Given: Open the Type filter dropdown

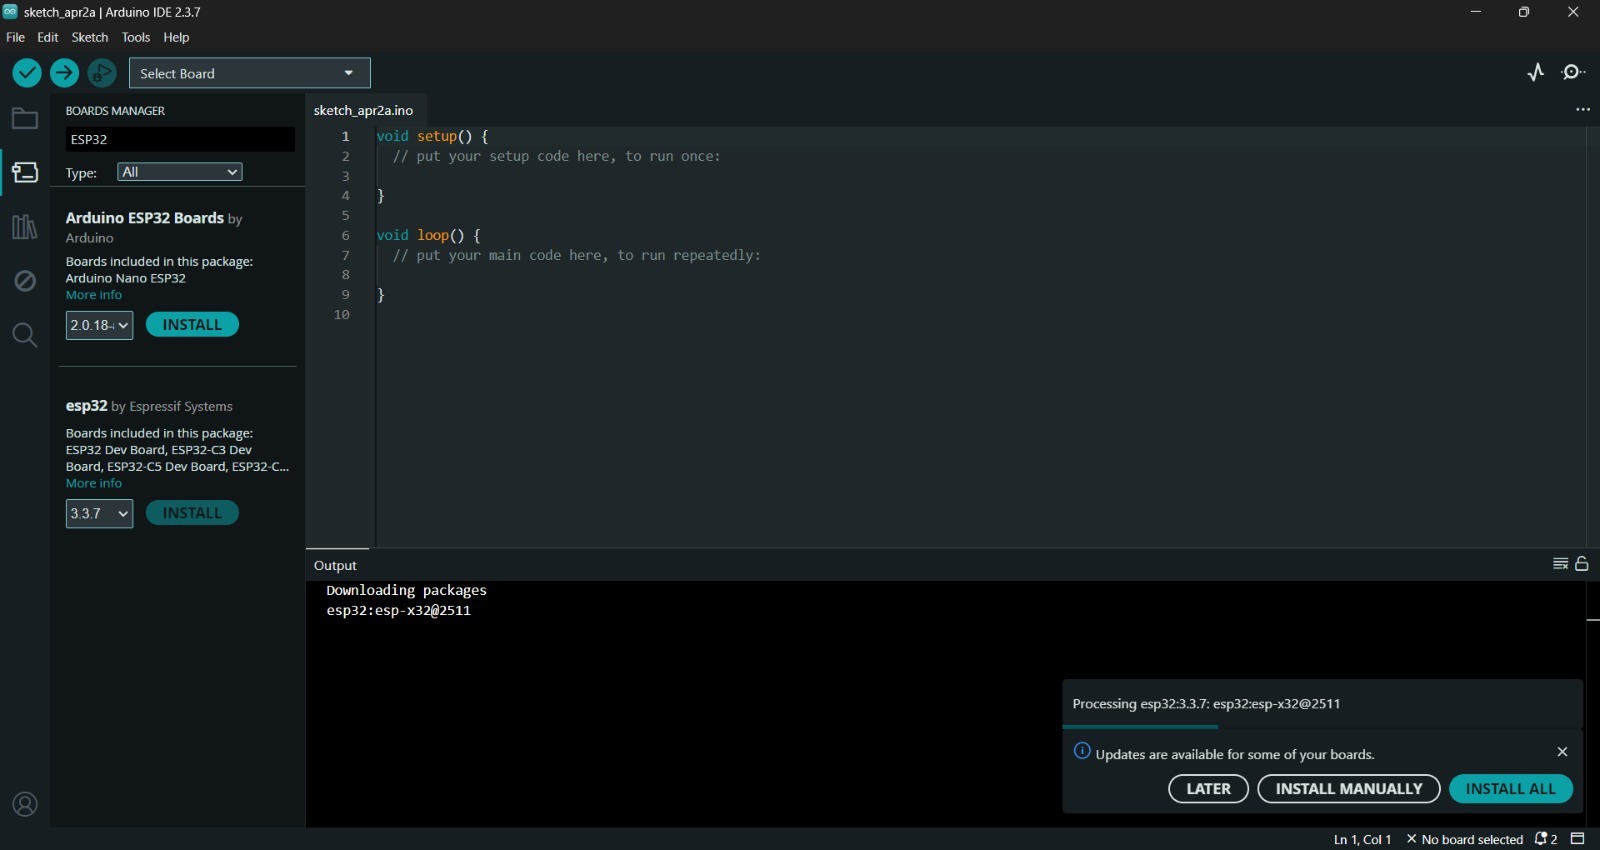Looking at the screenshot, I should [180, 172].
